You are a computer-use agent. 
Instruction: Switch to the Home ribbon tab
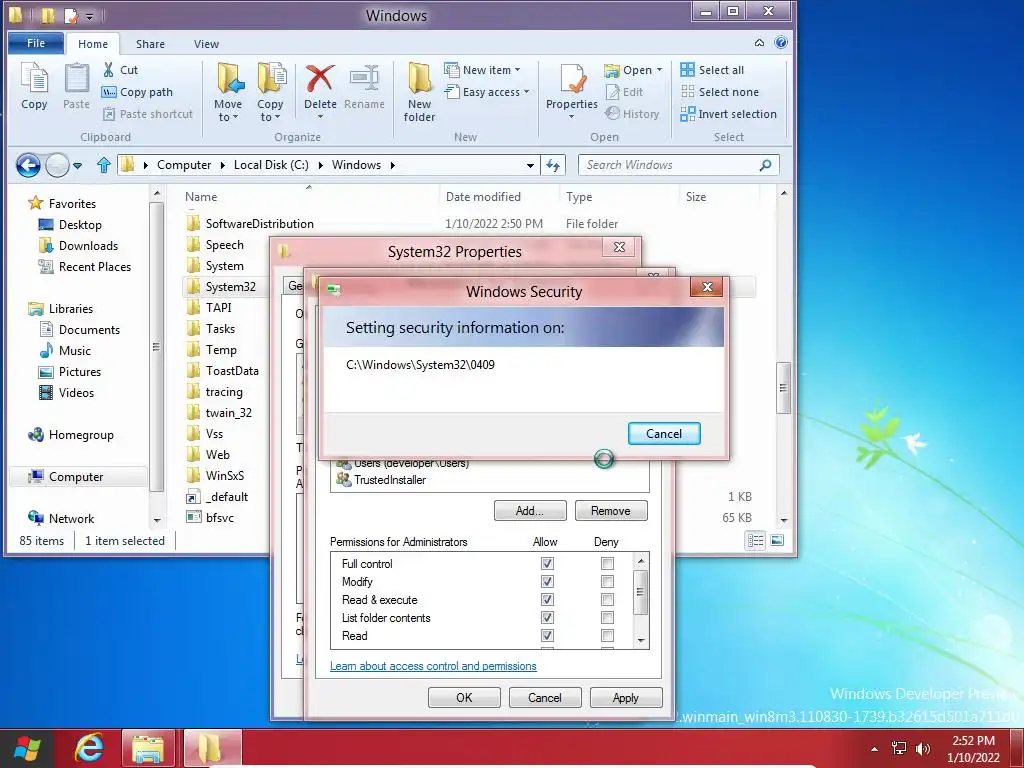click(93, 44)
